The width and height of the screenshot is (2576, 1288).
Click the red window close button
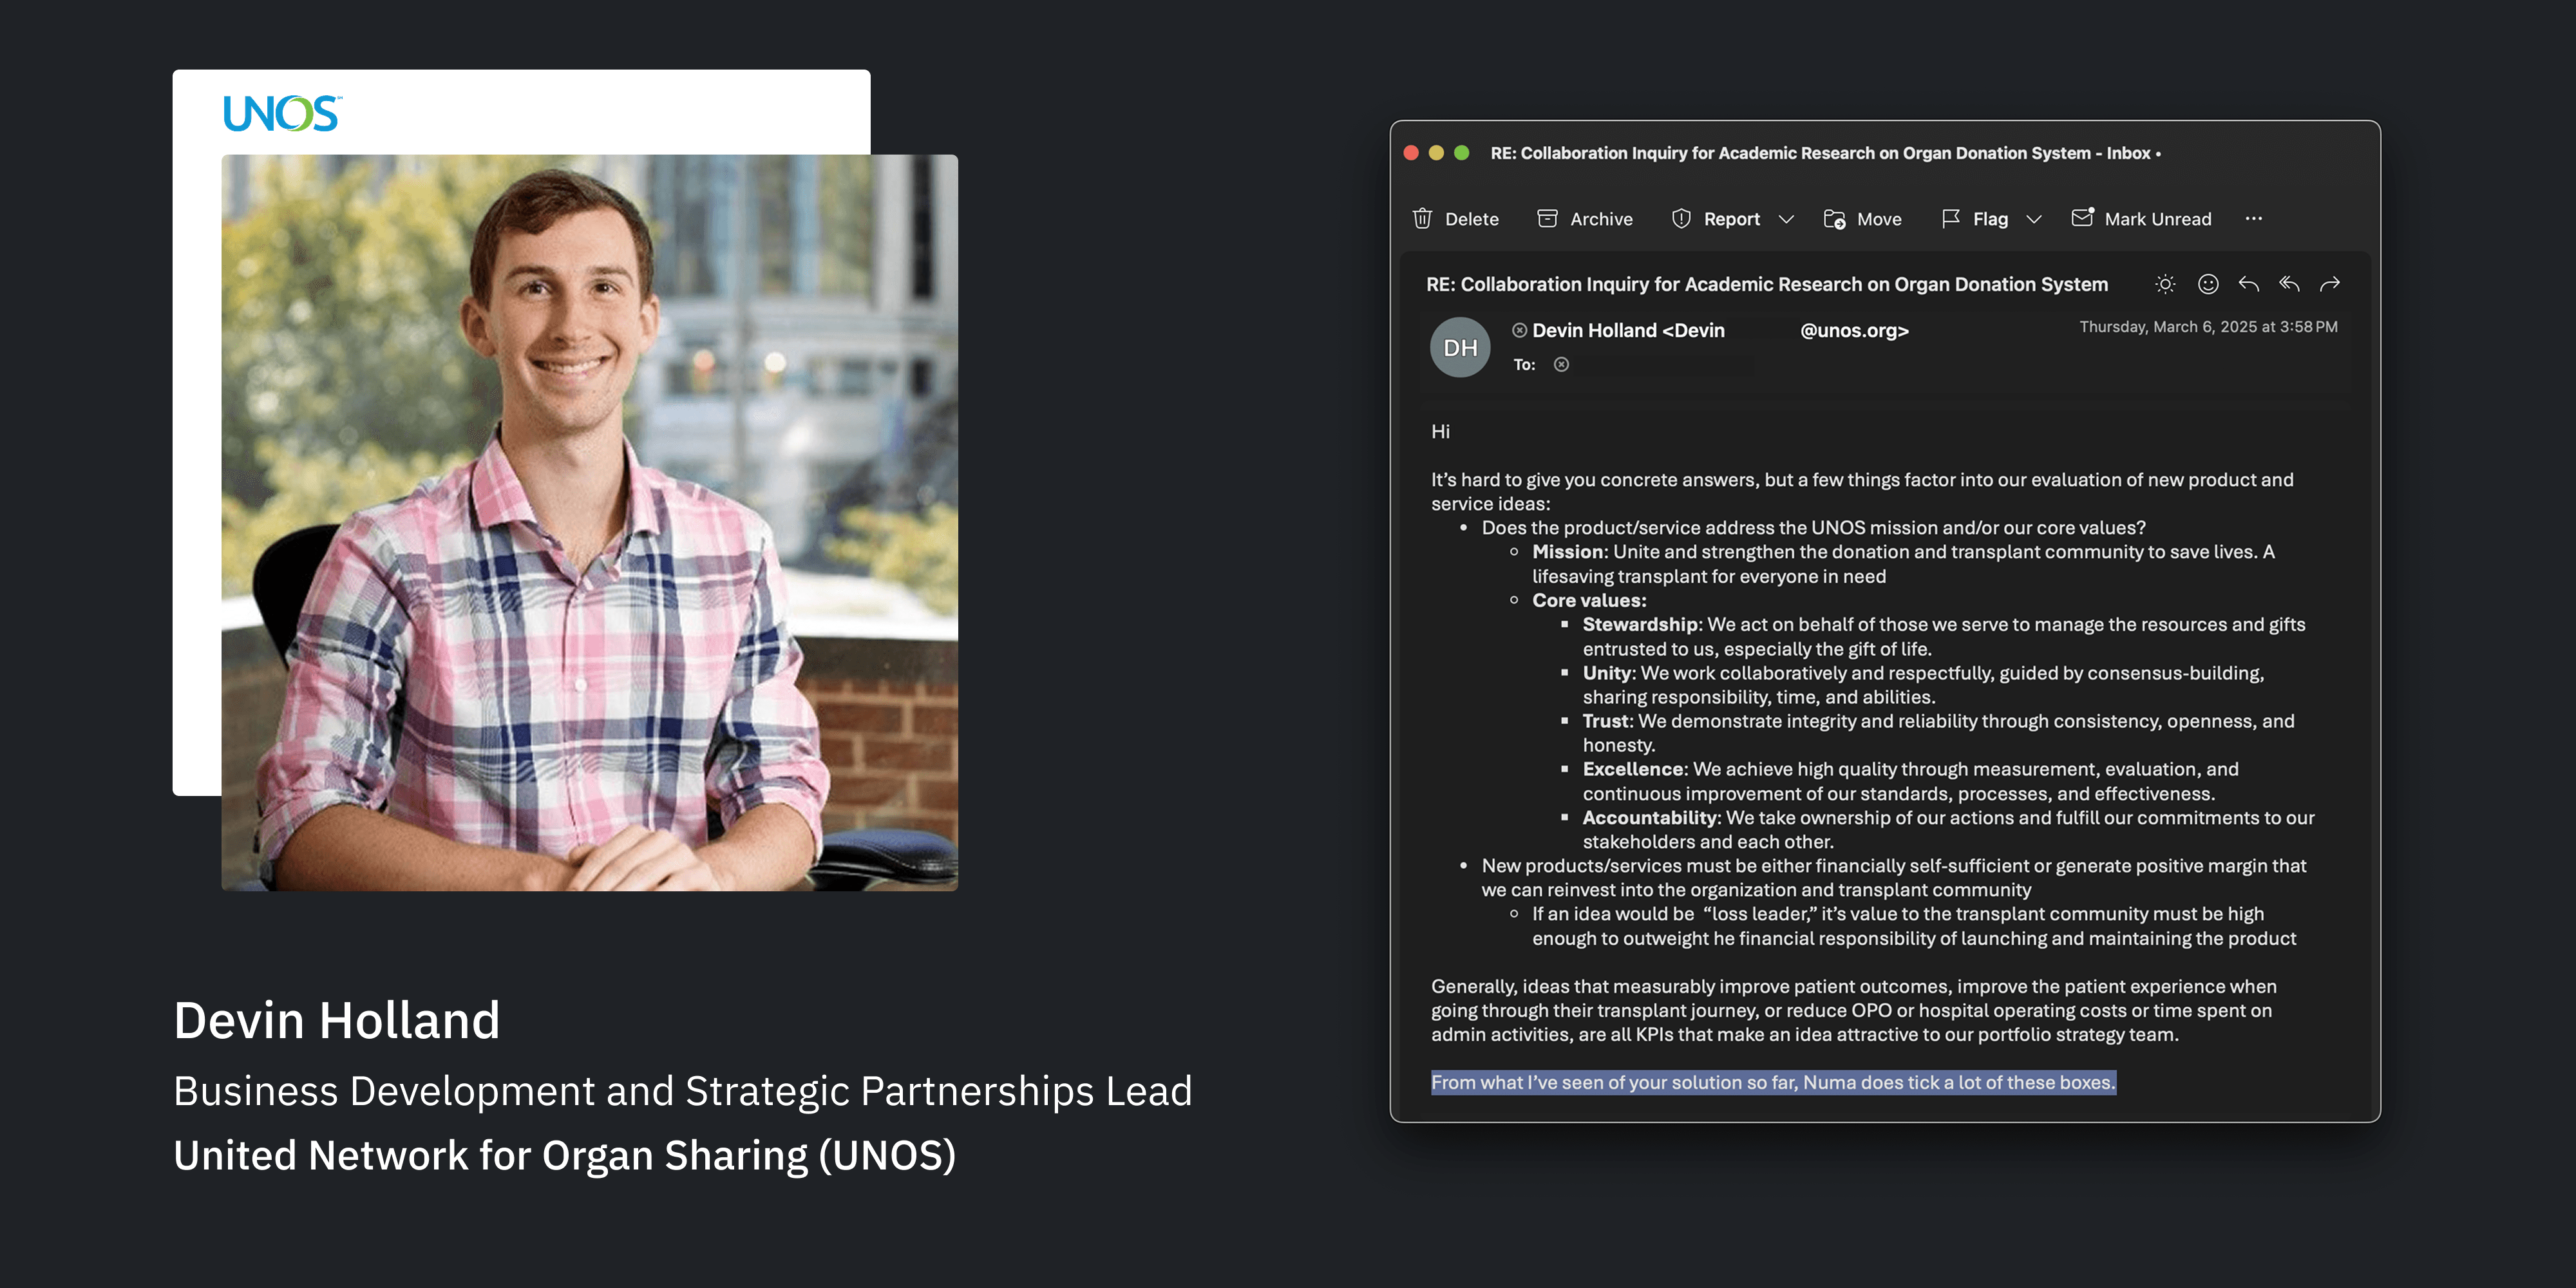[1411, 153]
